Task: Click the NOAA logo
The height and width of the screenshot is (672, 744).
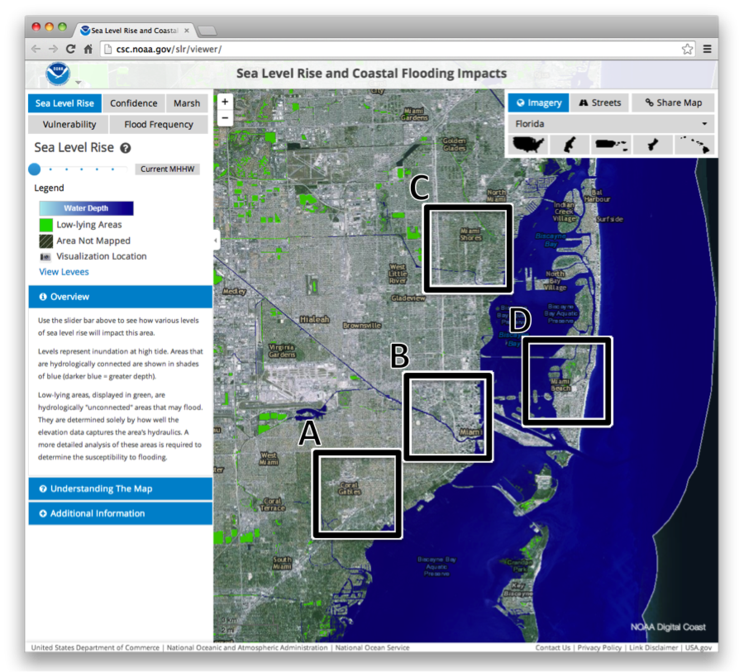Action: click(x=58, y=74)
